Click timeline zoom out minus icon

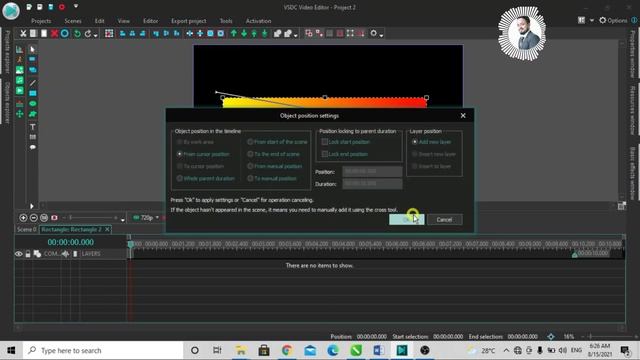click(33, 218)
